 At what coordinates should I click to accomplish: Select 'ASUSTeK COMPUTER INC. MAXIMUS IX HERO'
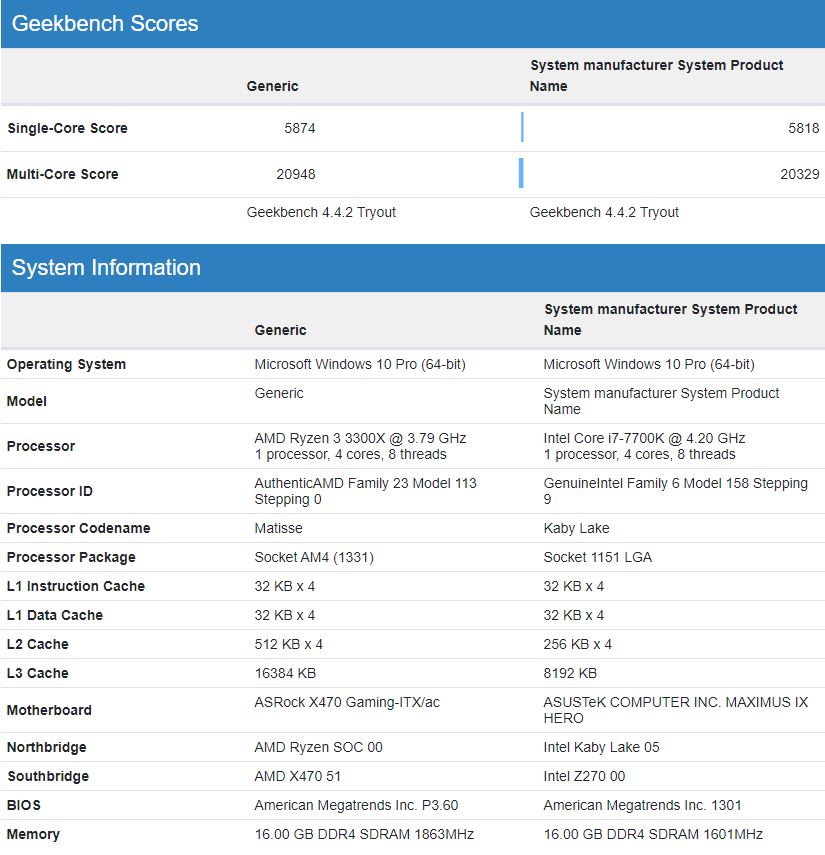[x=676, y=710]
